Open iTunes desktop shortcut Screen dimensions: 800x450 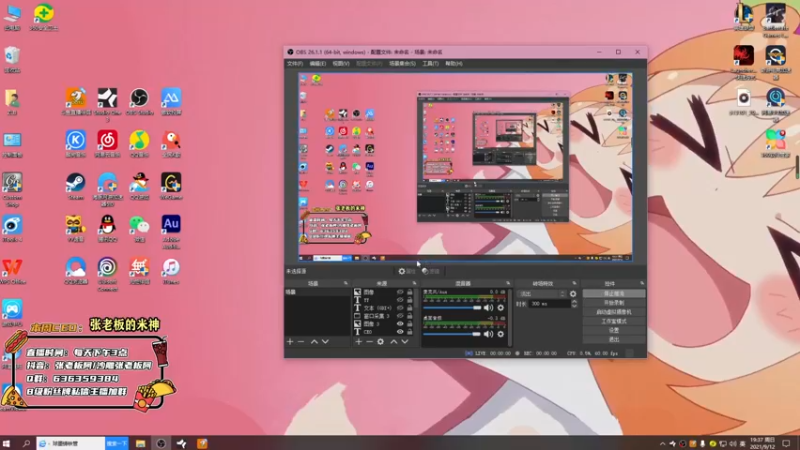[x=171, y=271]
